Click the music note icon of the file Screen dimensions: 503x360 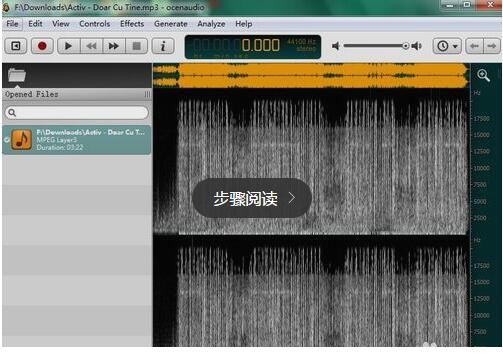tap(22, 140)
